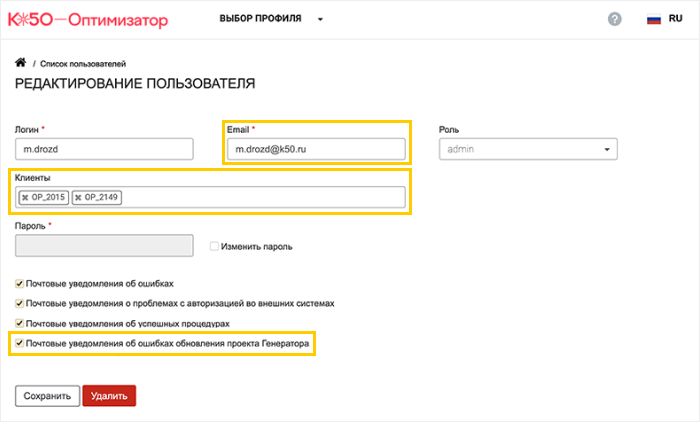Toggle the Изменить пароль checkbox

[x=214, y=246]
